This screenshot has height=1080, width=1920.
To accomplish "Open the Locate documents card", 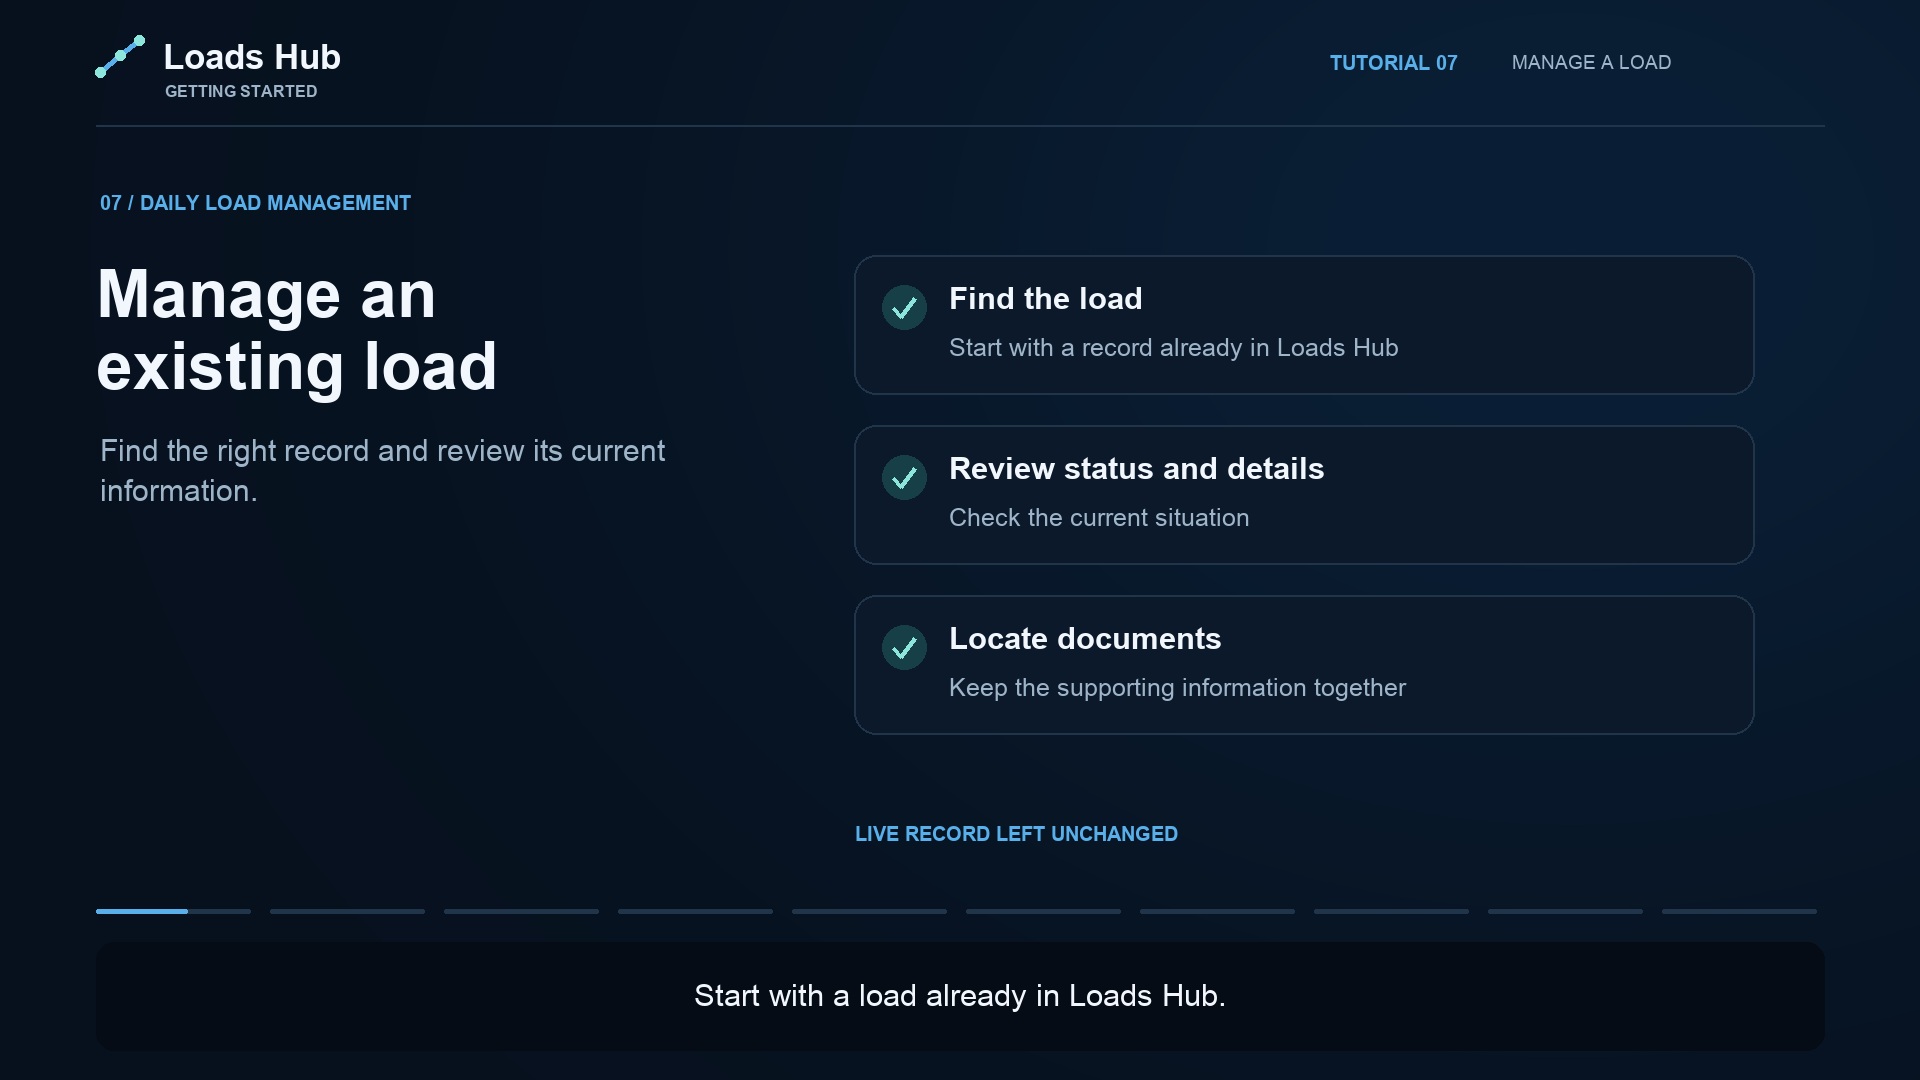I will point(1304,665).
